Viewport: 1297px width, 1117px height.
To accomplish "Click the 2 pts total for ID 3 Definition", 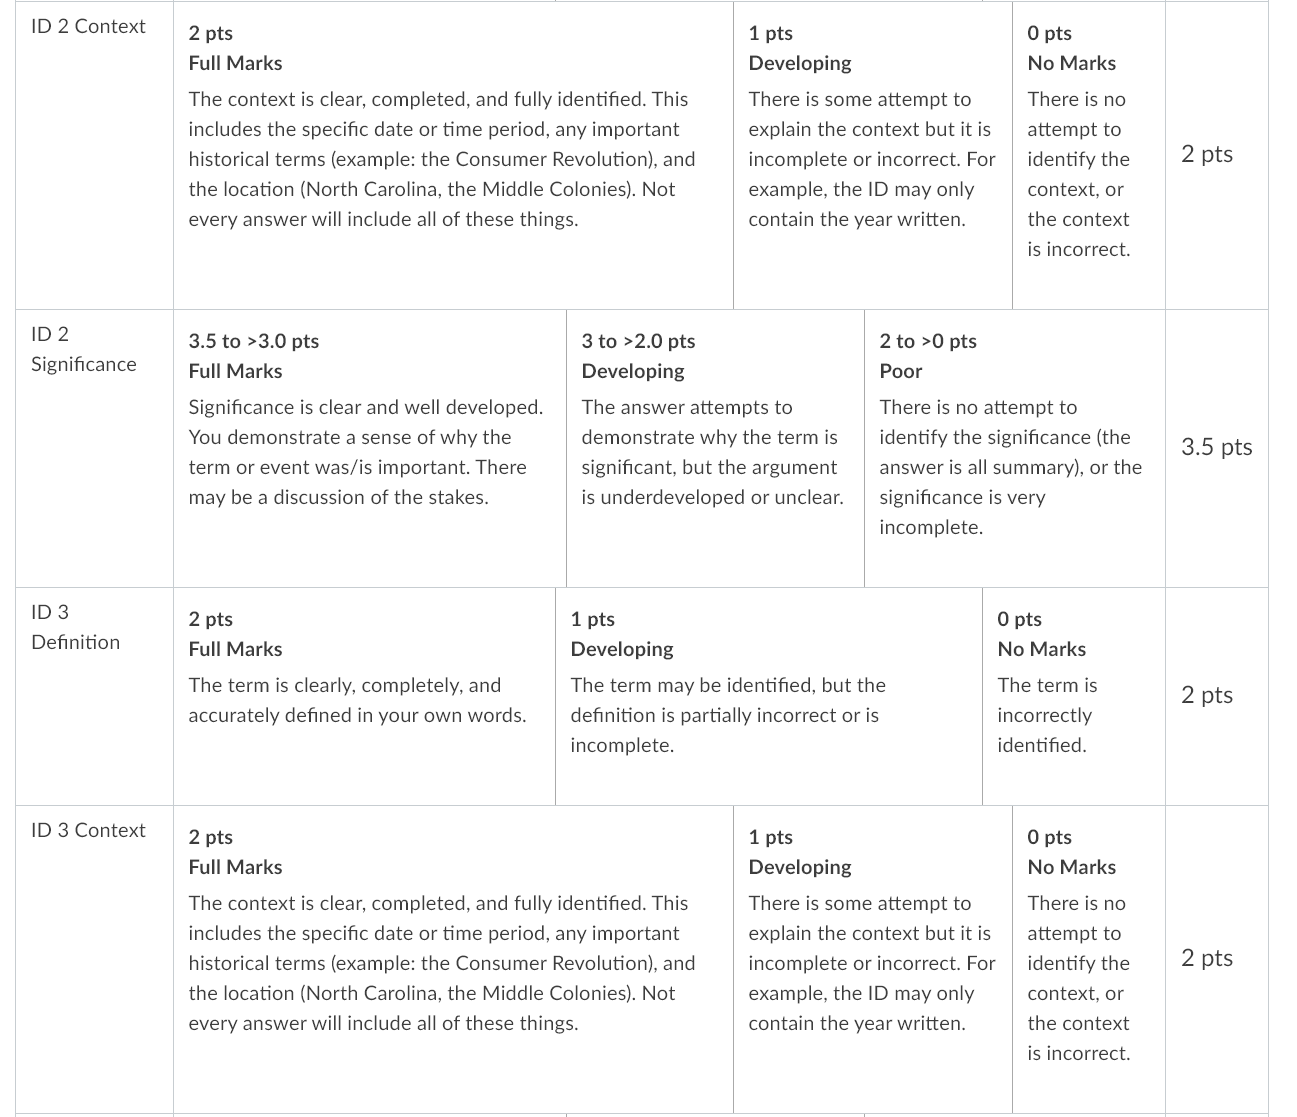I will point(1207,695).
